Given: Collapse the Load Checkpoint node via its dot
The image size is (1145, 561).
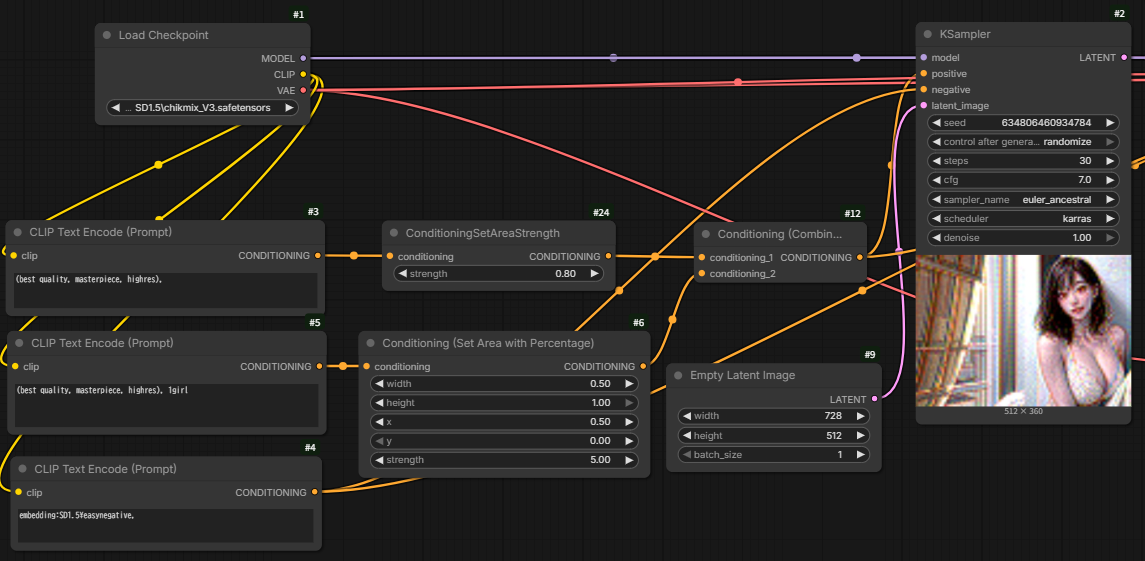Looking at the screenshot, I should [107, 35].
